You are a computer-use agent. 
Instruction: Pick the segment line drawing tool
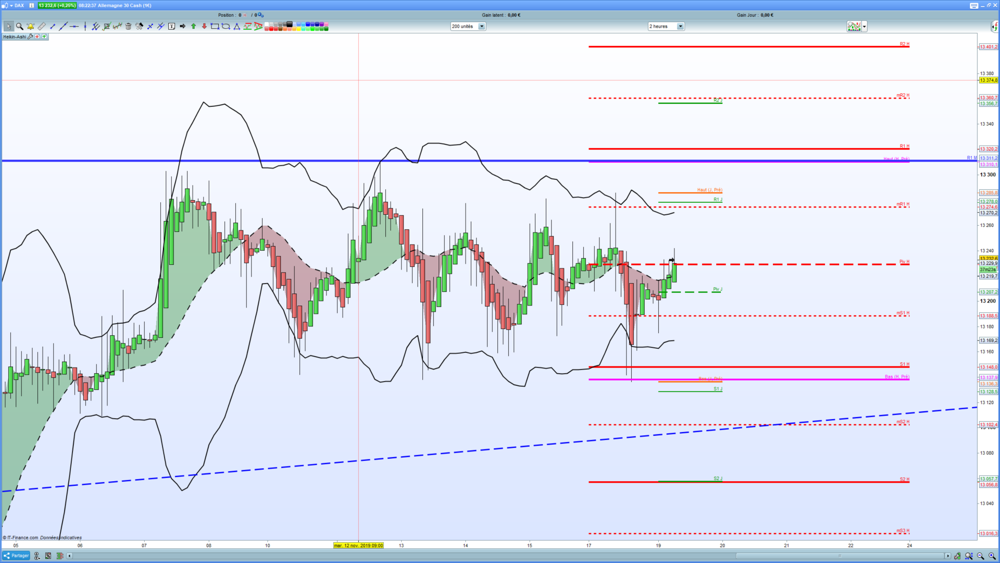(x=52, y=26)
